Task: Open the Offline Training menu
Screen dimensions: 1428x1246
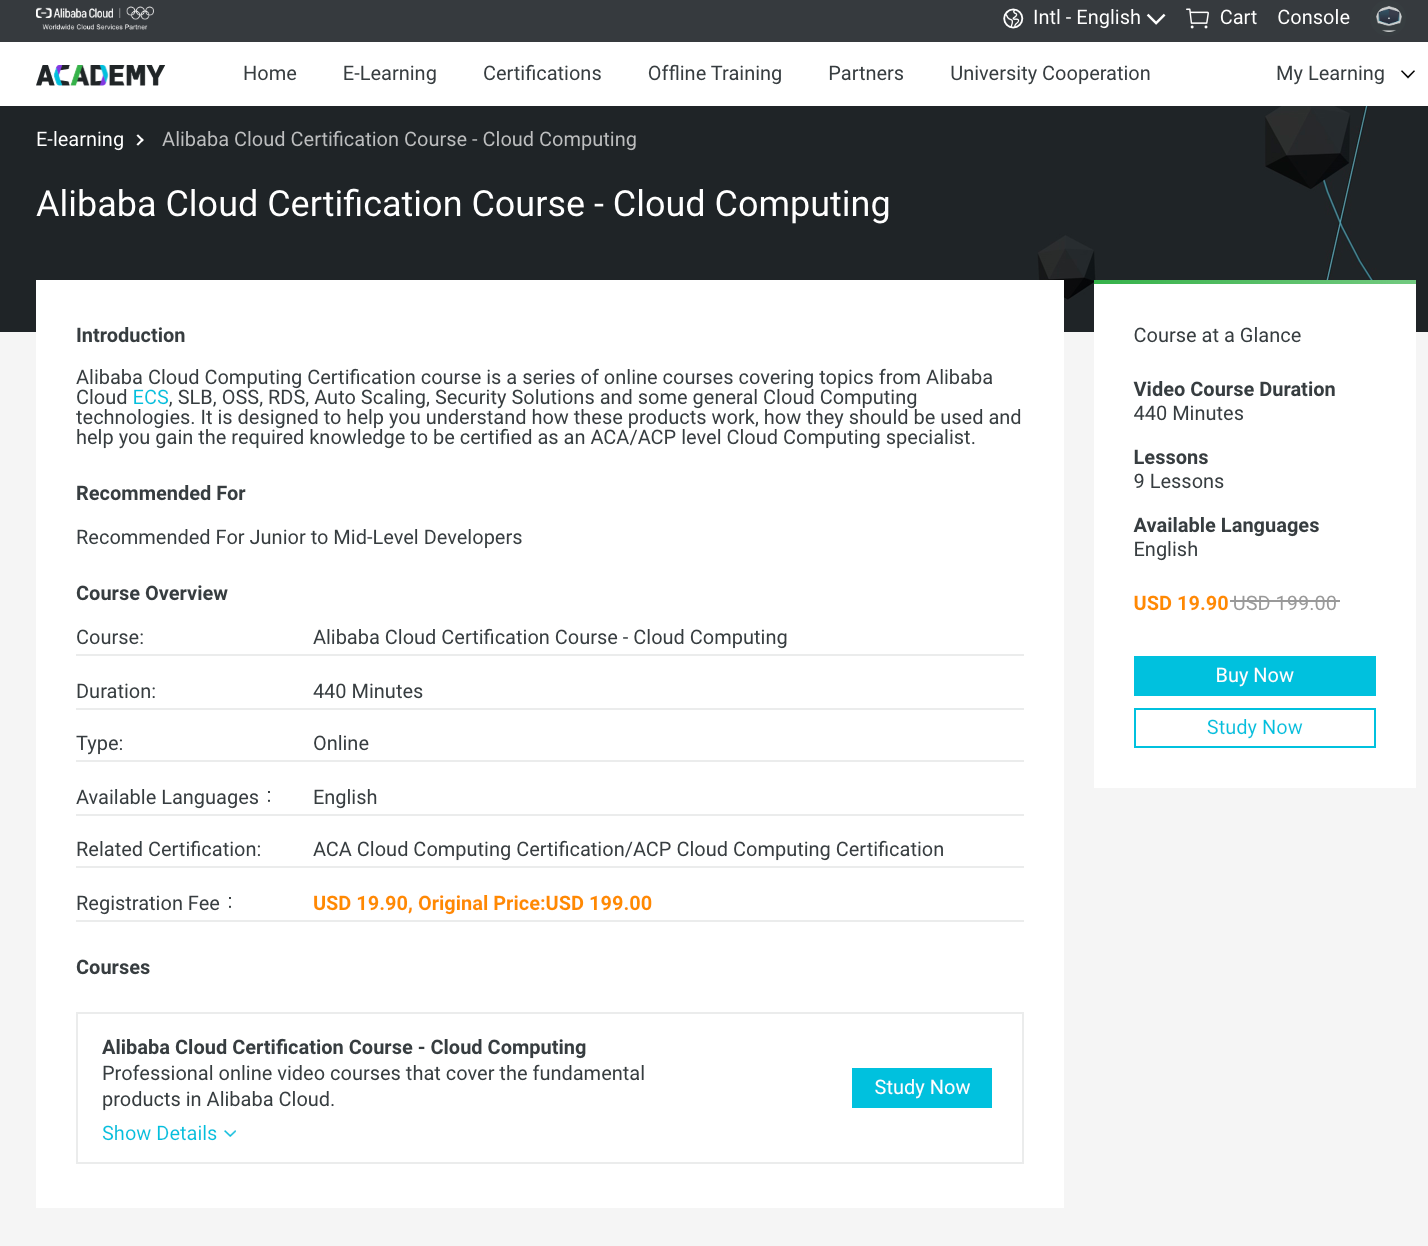Action: [715, 74]
